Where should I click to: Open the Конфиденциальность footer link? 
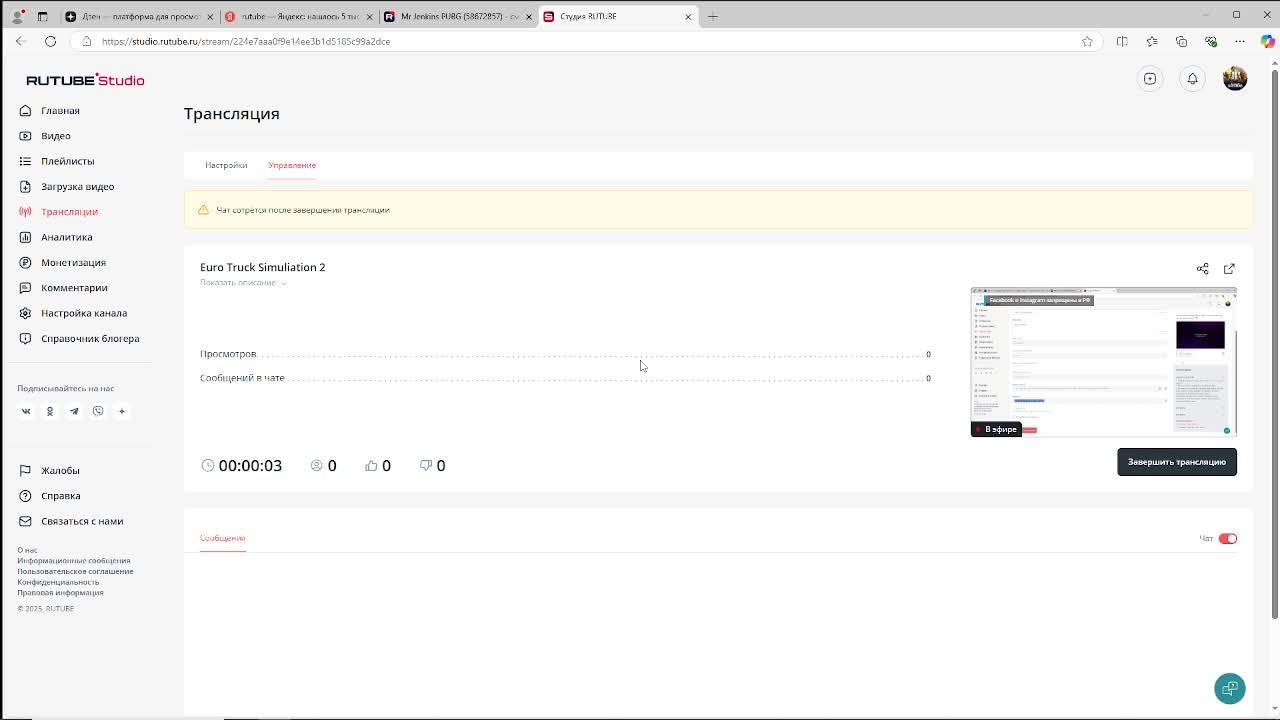[x=58, y=582]
